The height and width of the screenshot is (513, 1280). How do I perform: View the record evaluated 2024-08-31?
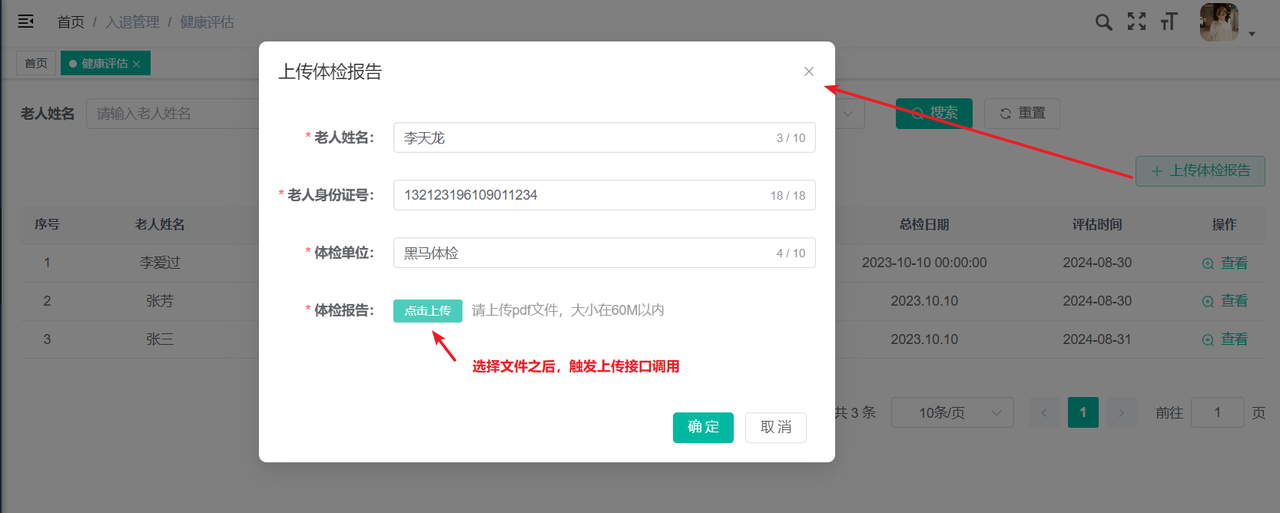coord(1225,339)
